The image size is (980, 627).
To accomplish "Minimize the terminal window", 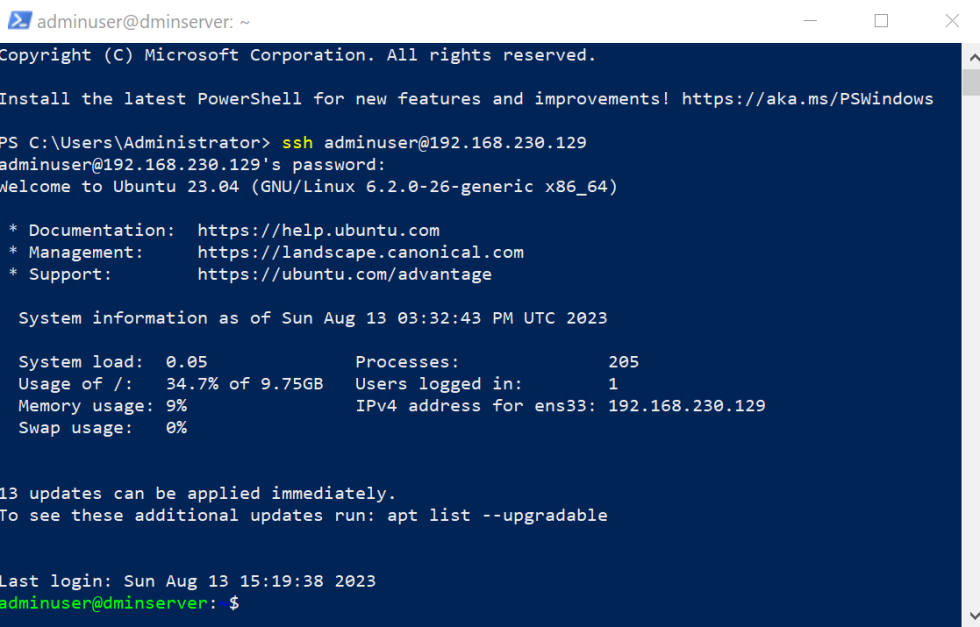I will coord(810,20).
